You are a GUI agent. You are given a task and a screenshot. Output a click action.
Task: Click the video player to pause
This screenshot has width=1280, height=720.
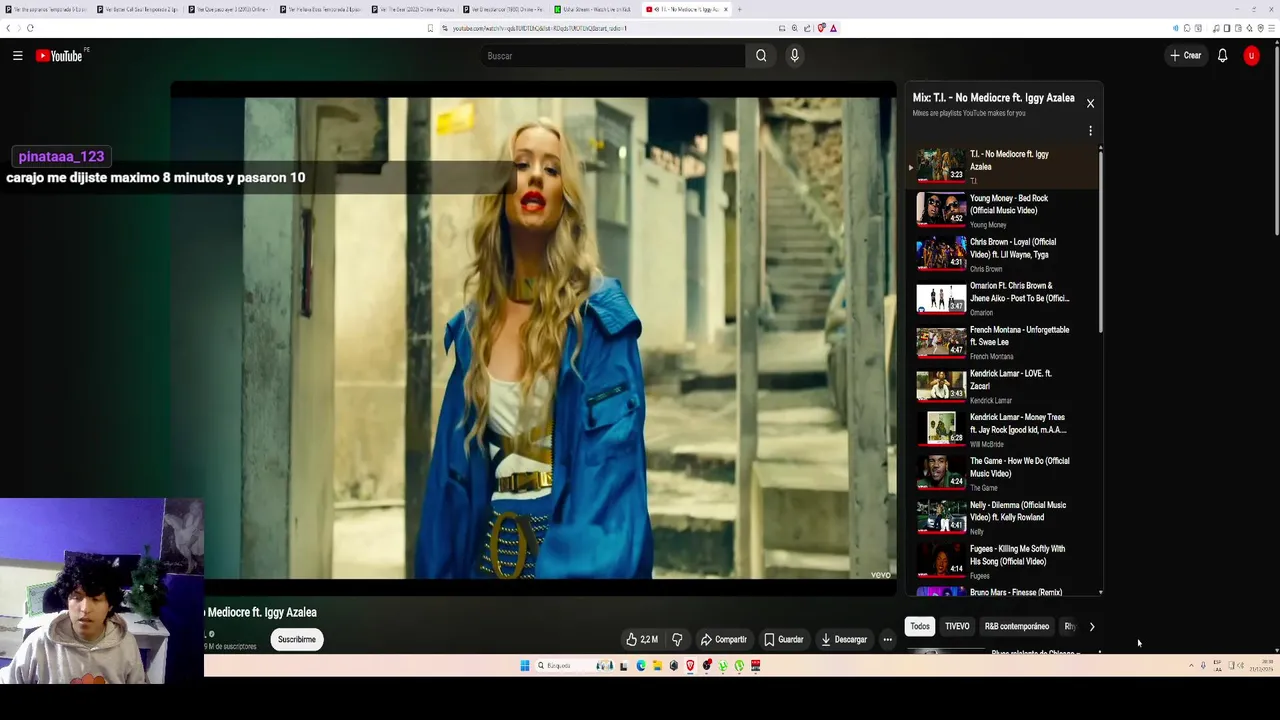pos(533,337)
